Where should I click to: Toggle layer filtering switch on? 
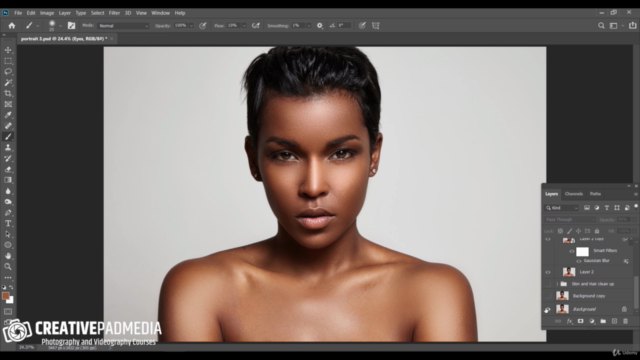(636, 207)
